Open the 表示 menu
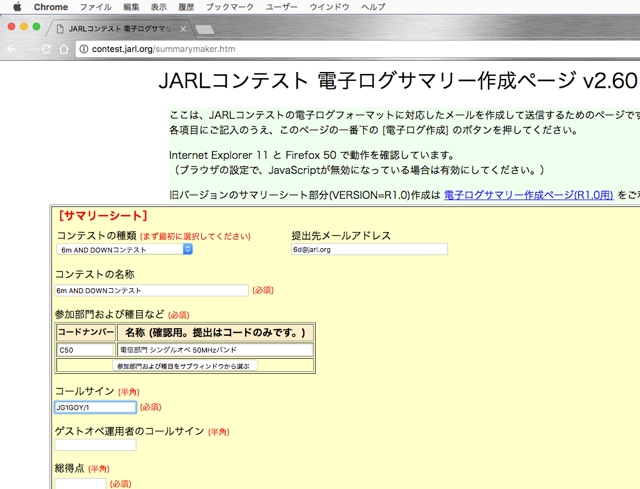 pyautogui.click(x=159, y=7)
